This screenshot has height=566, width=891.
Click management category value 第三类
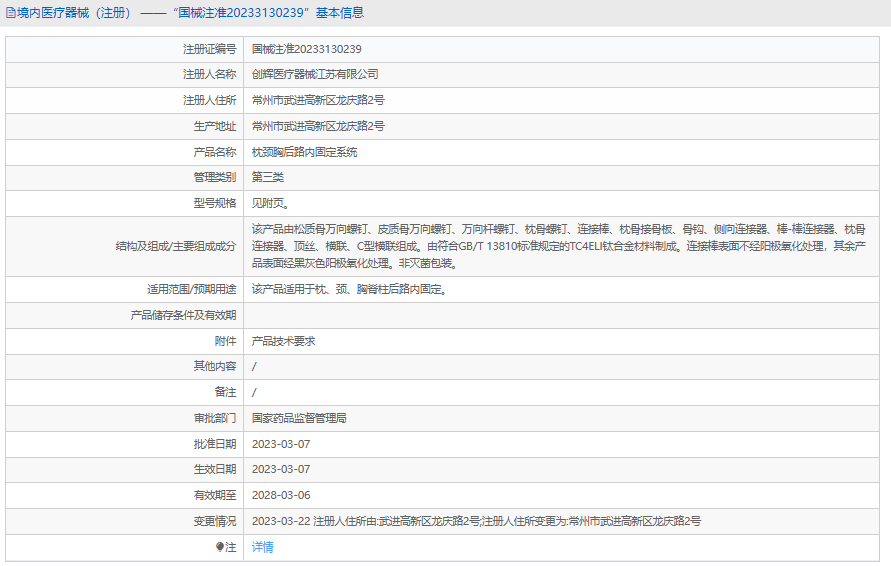pos(268,177)
